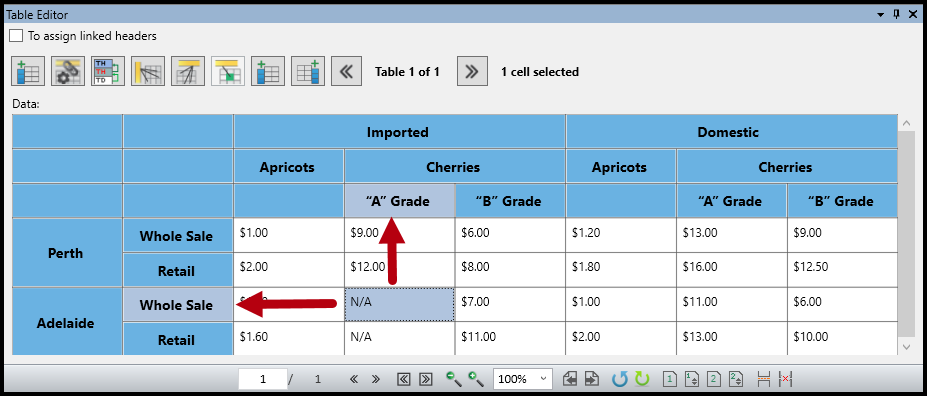Click the TH/TD cell type icon
The width and height of the screenshot is (927, 396).
[108, 72]
